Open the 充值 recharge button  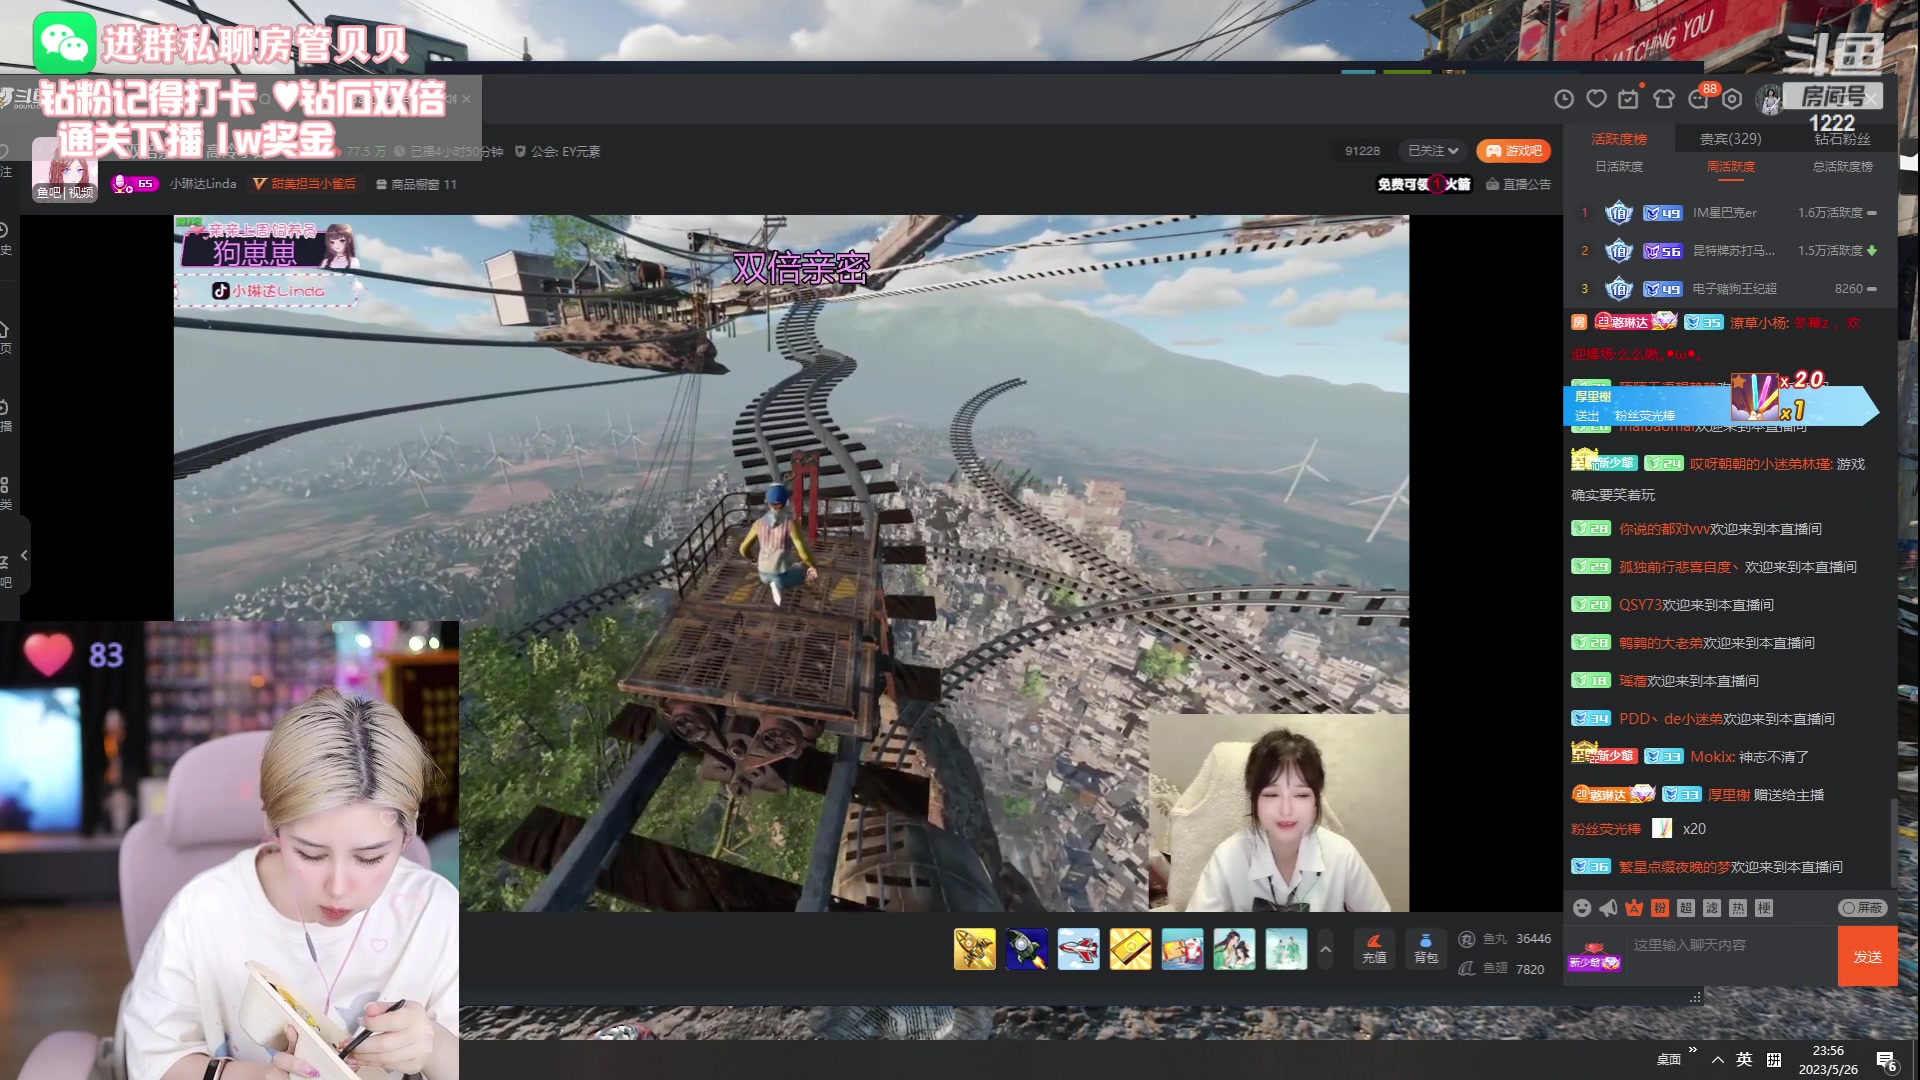(x=1374, y=949)
